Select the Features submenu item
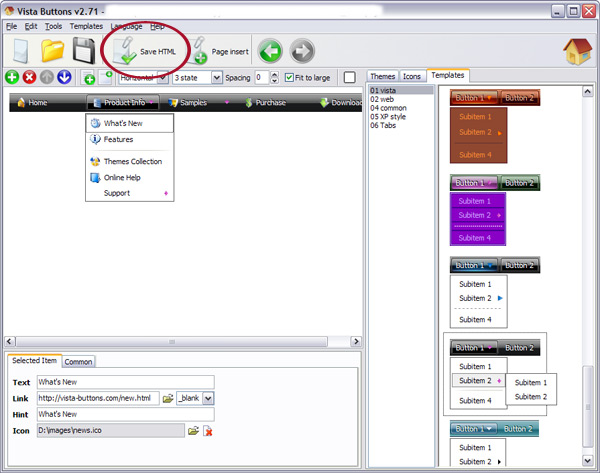 point(129,139)
